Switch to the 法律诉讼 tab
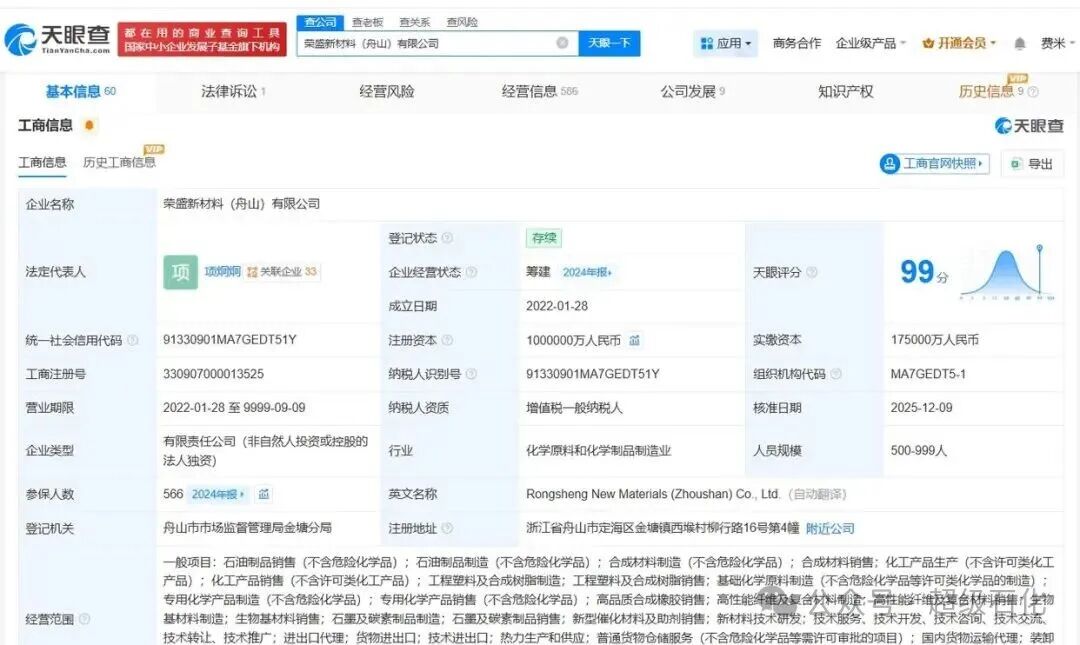The width and height of the screenshot is (1080, 645). click(x=232, y=91)
